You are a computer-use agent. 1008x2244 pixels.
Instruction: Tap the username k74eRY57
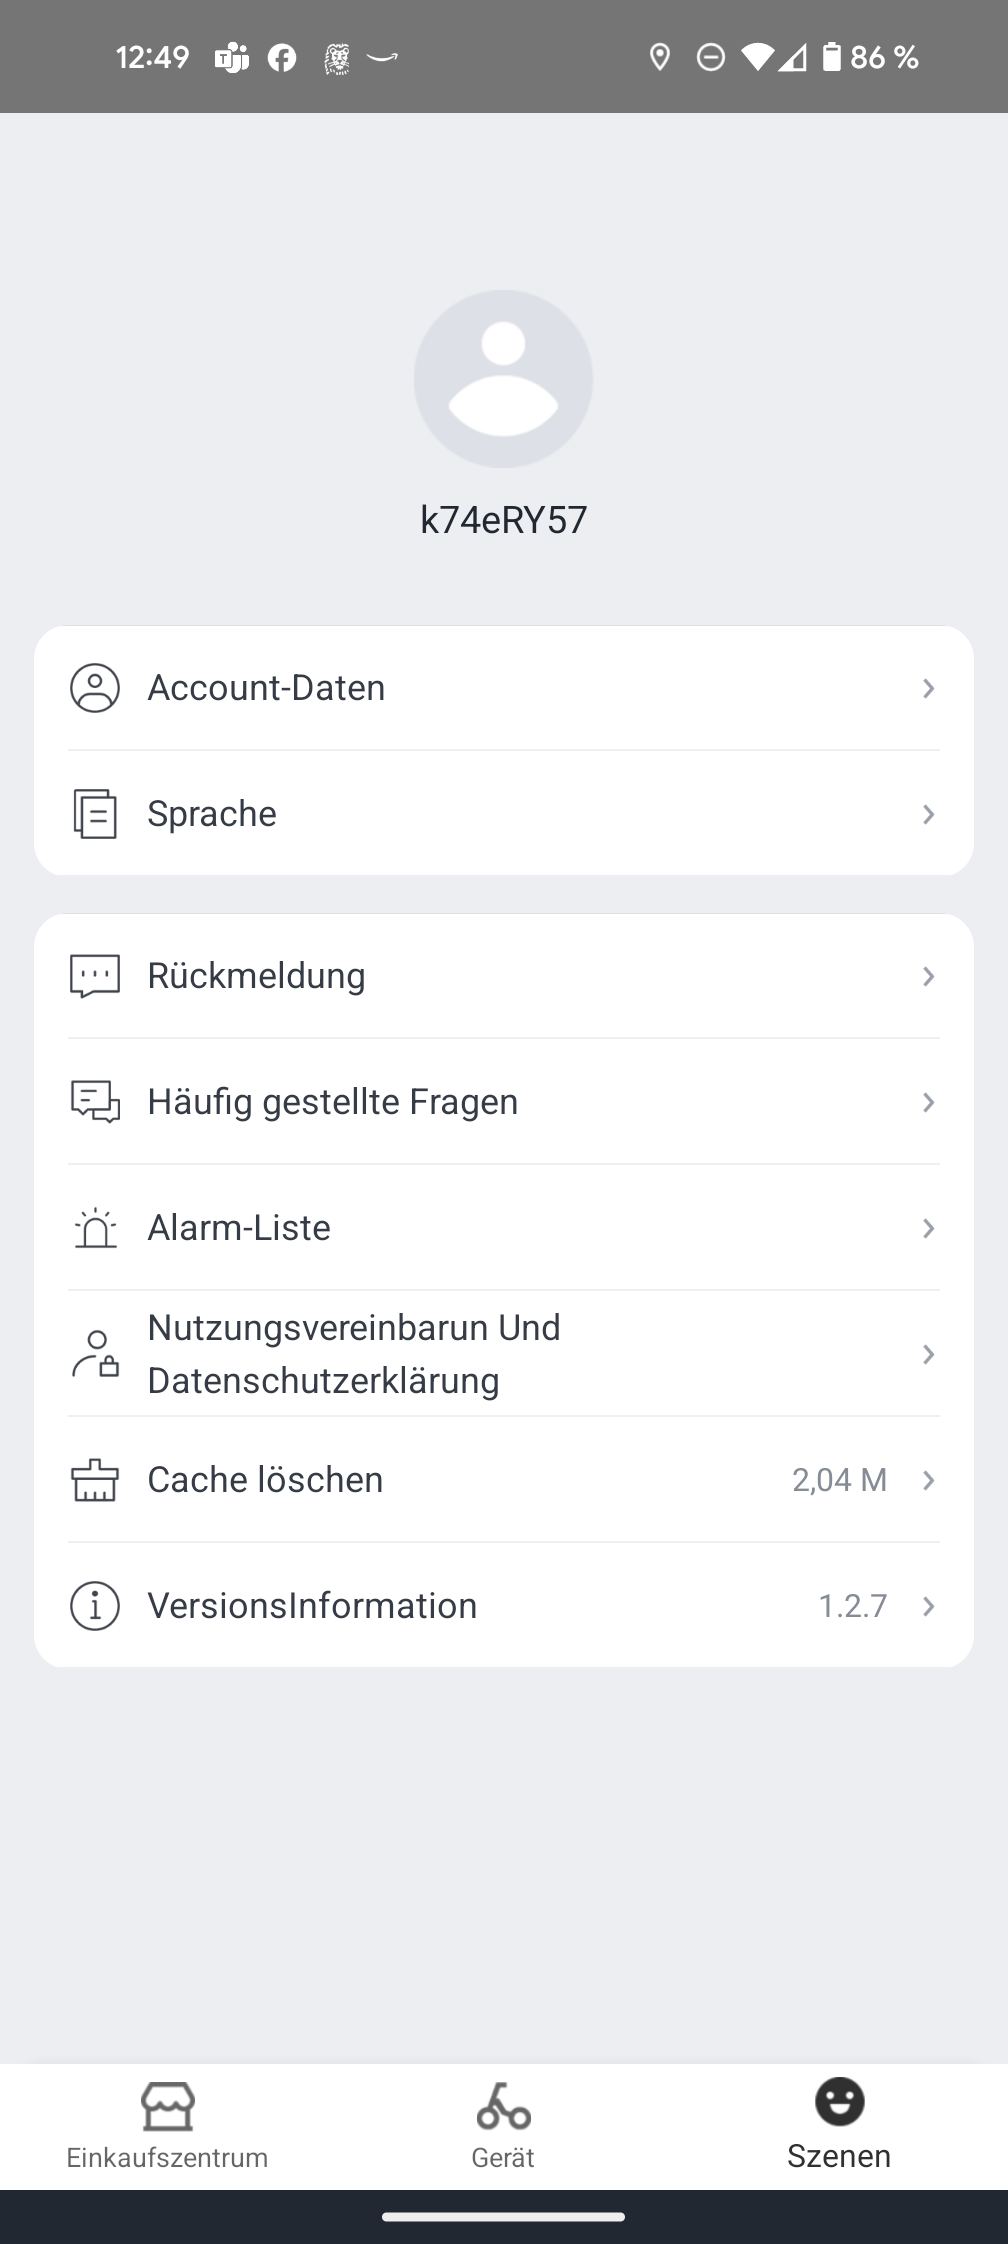click(503, 520)
